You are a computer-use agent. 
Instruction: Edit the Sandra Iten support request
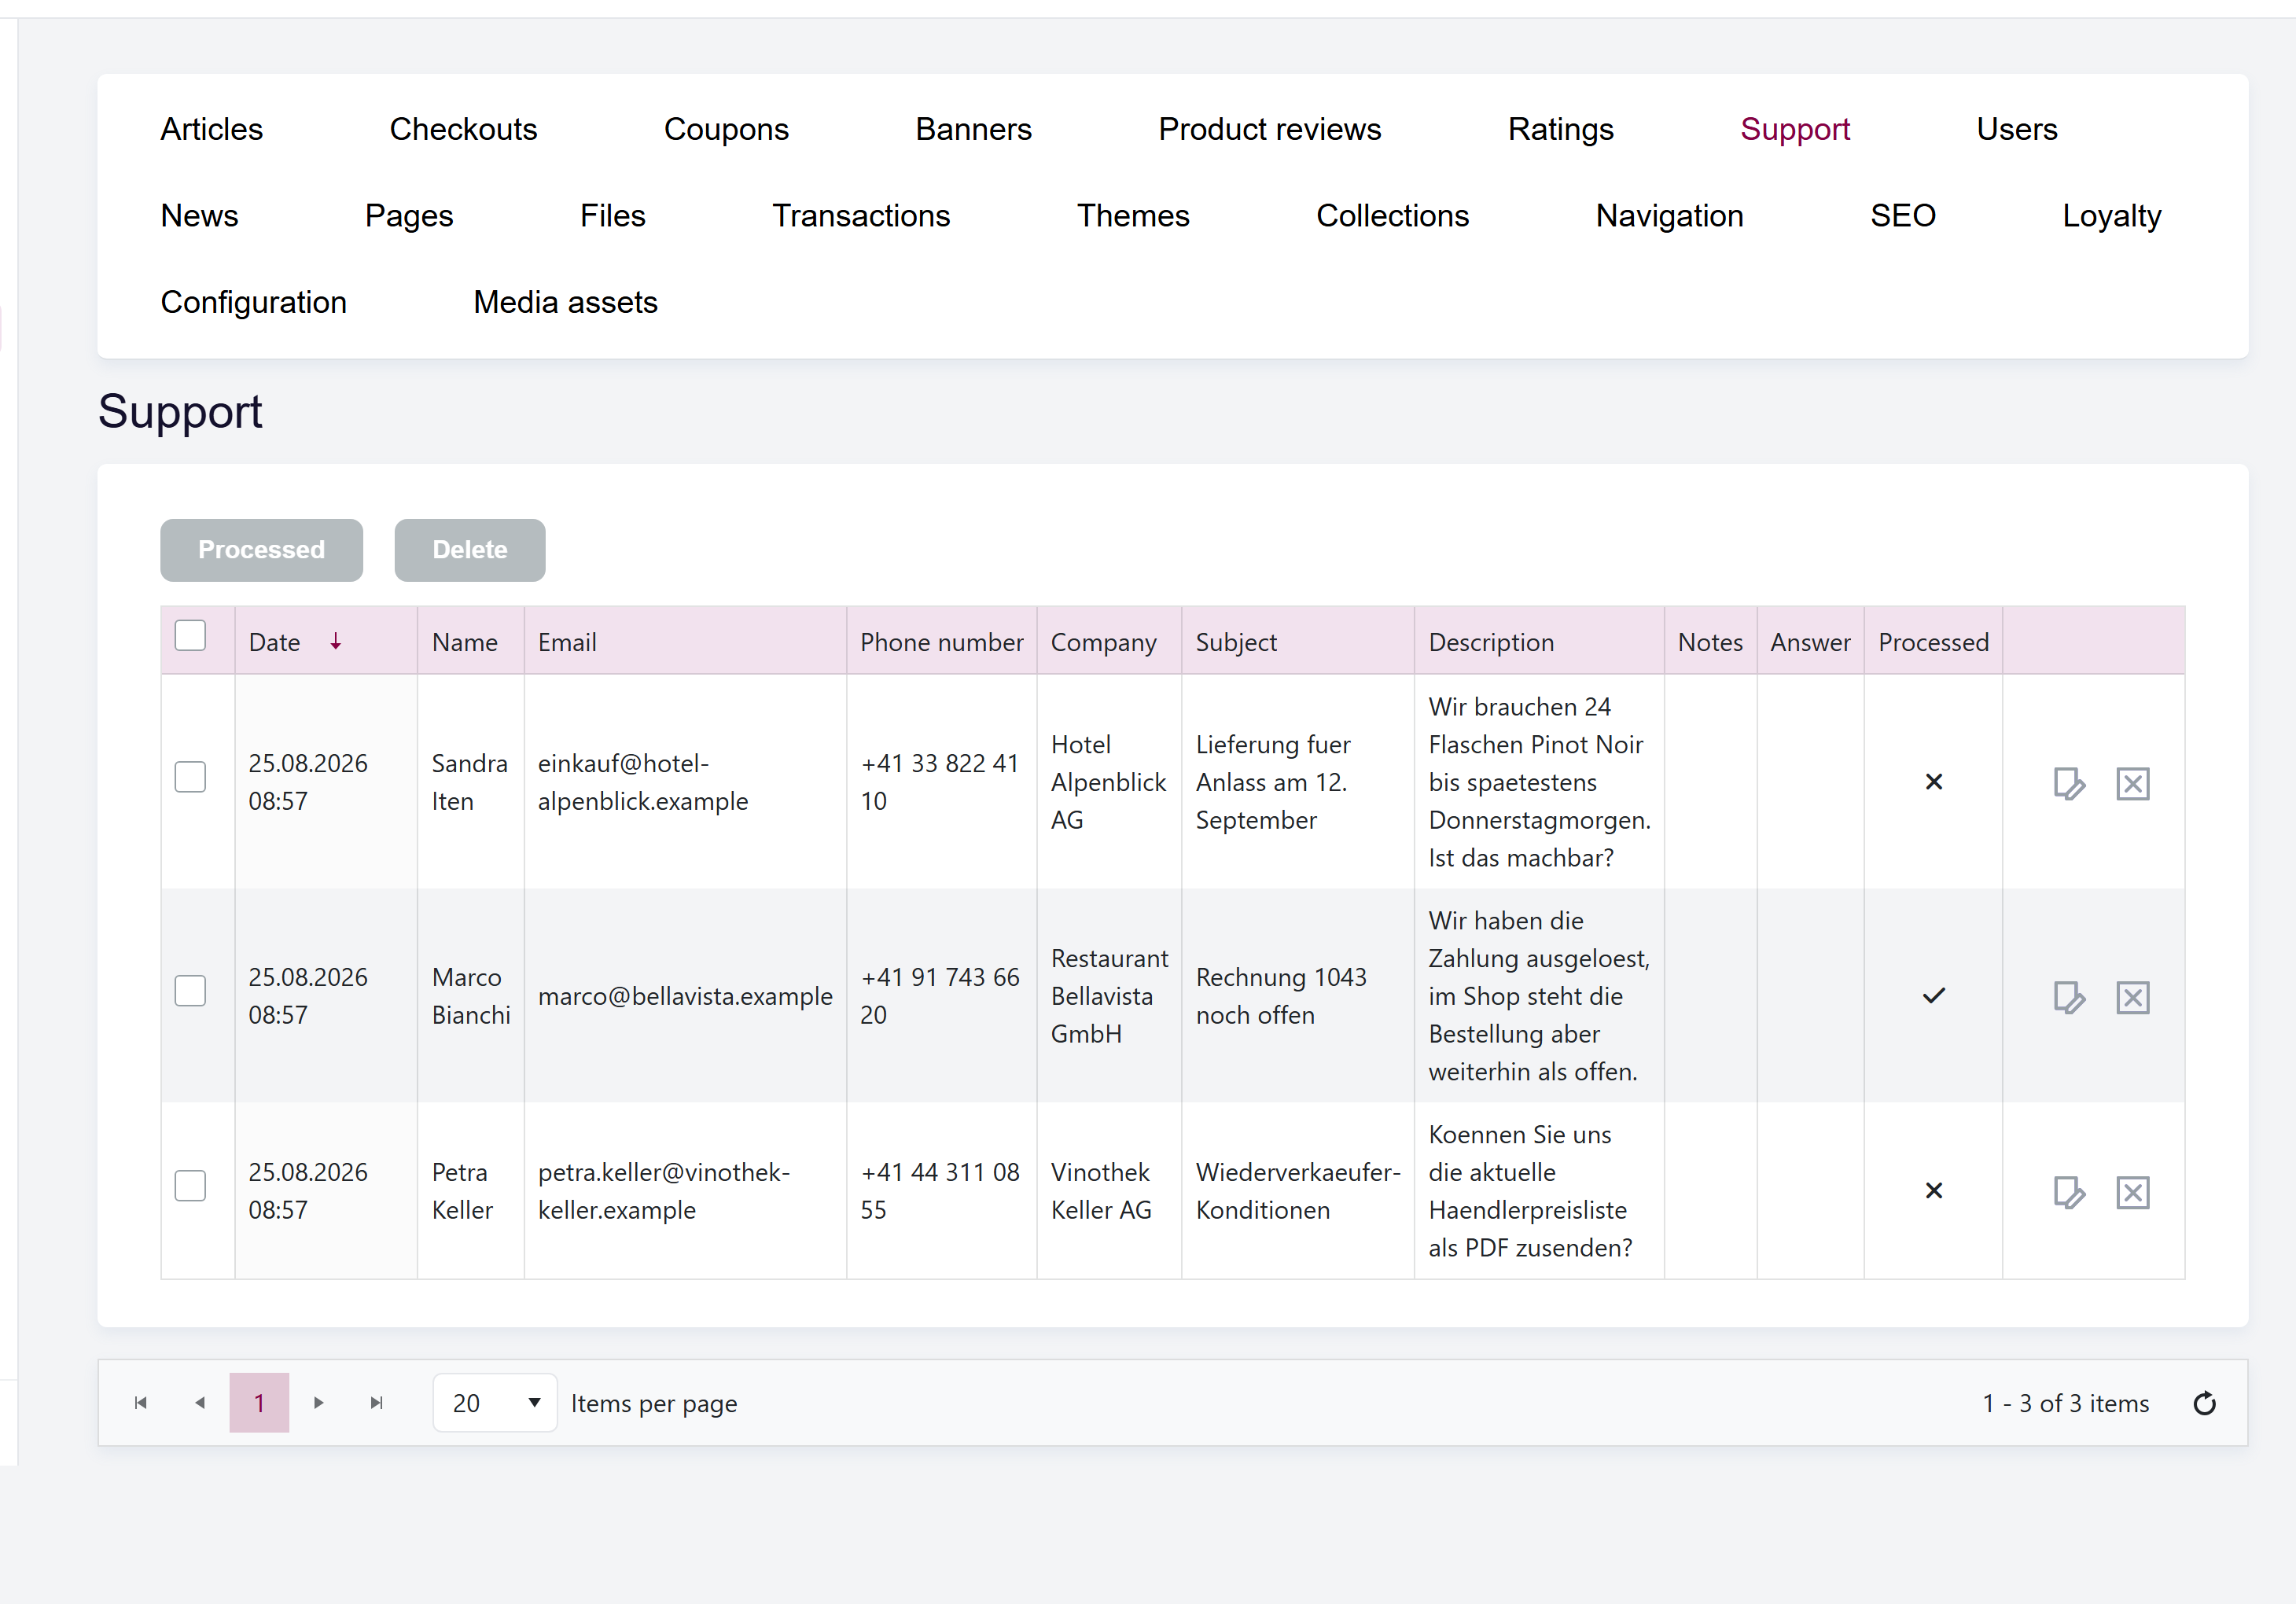pos(2068,783)
